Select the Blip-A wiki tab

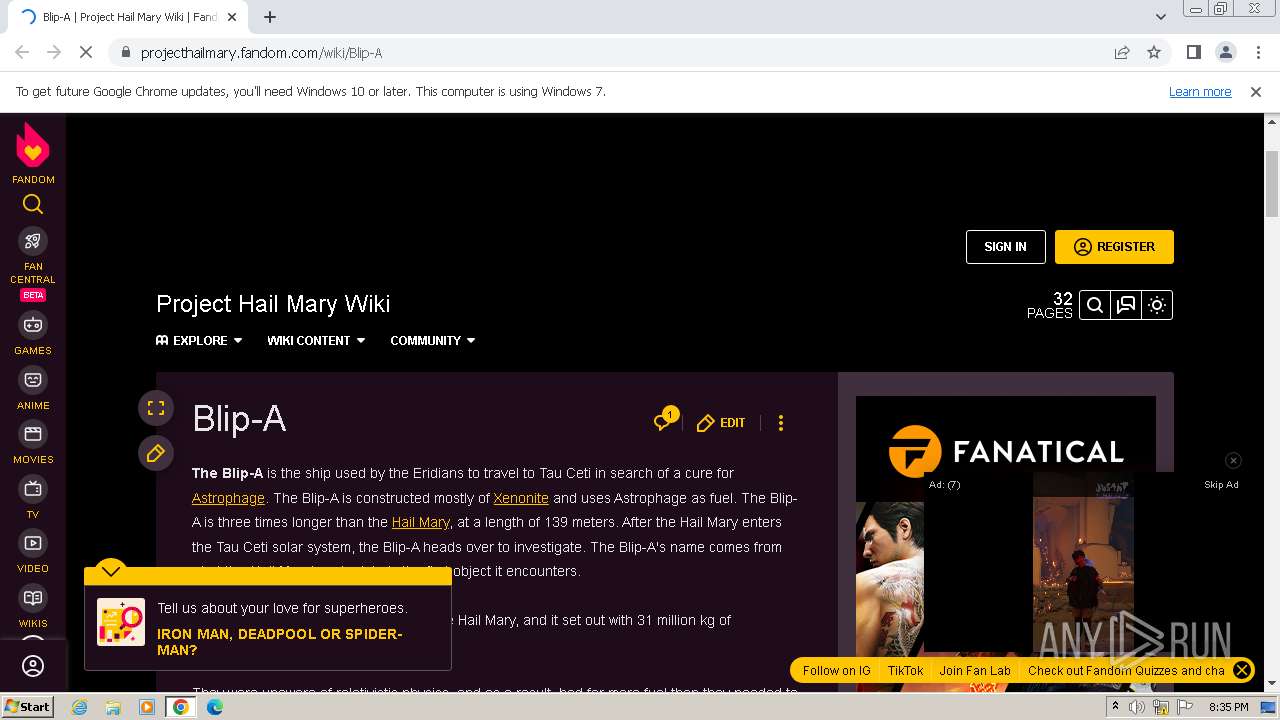128,17
